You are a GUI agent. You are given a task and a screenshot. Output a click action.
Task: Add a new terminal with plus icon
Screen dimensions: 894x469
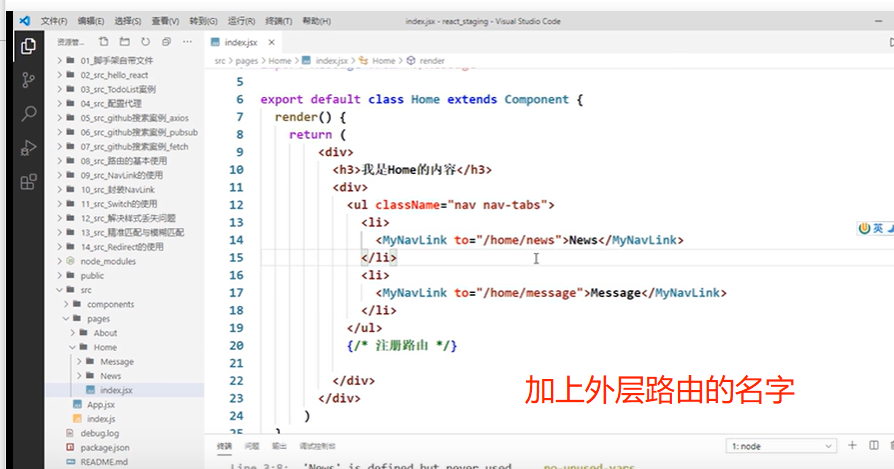pyautogui.click(x=852, y=445)
